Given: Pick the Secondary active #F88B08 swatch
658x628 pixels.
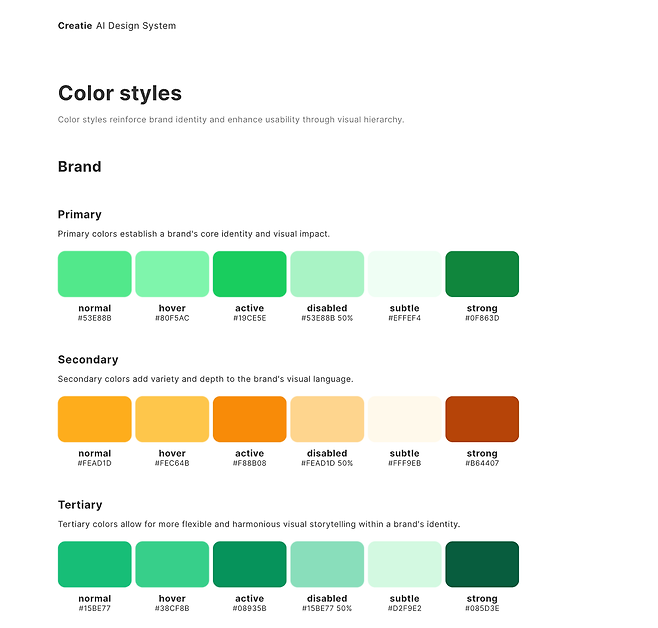Looking at the screenshot, I should tap(250, 419).
